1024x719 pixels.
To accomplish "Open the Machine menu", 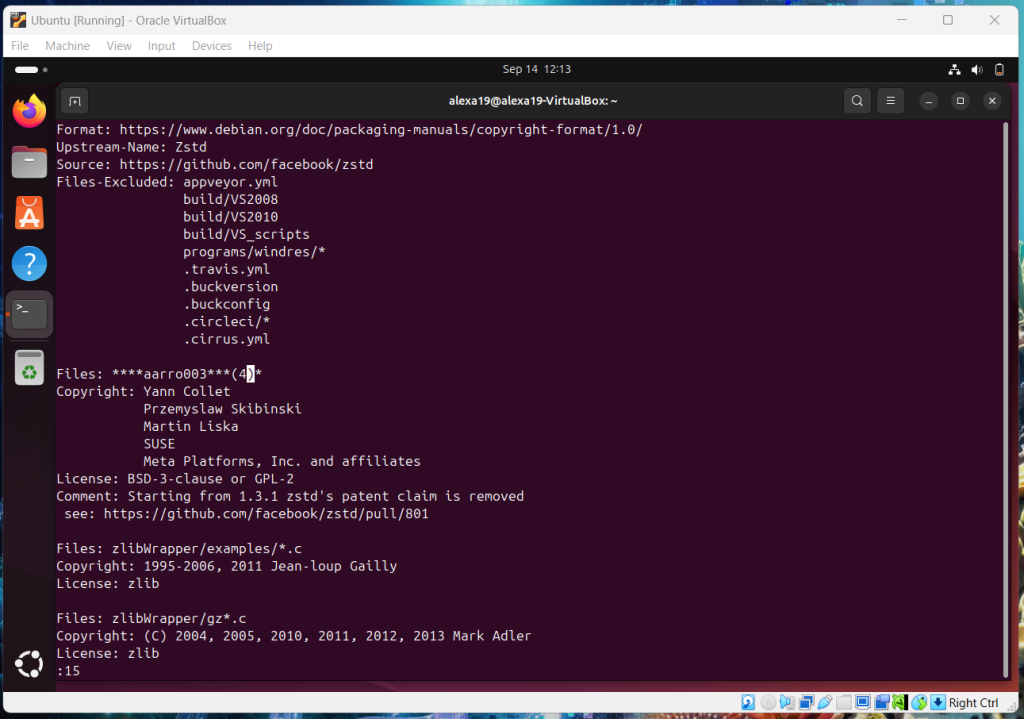I will click(x=67, y=46).
